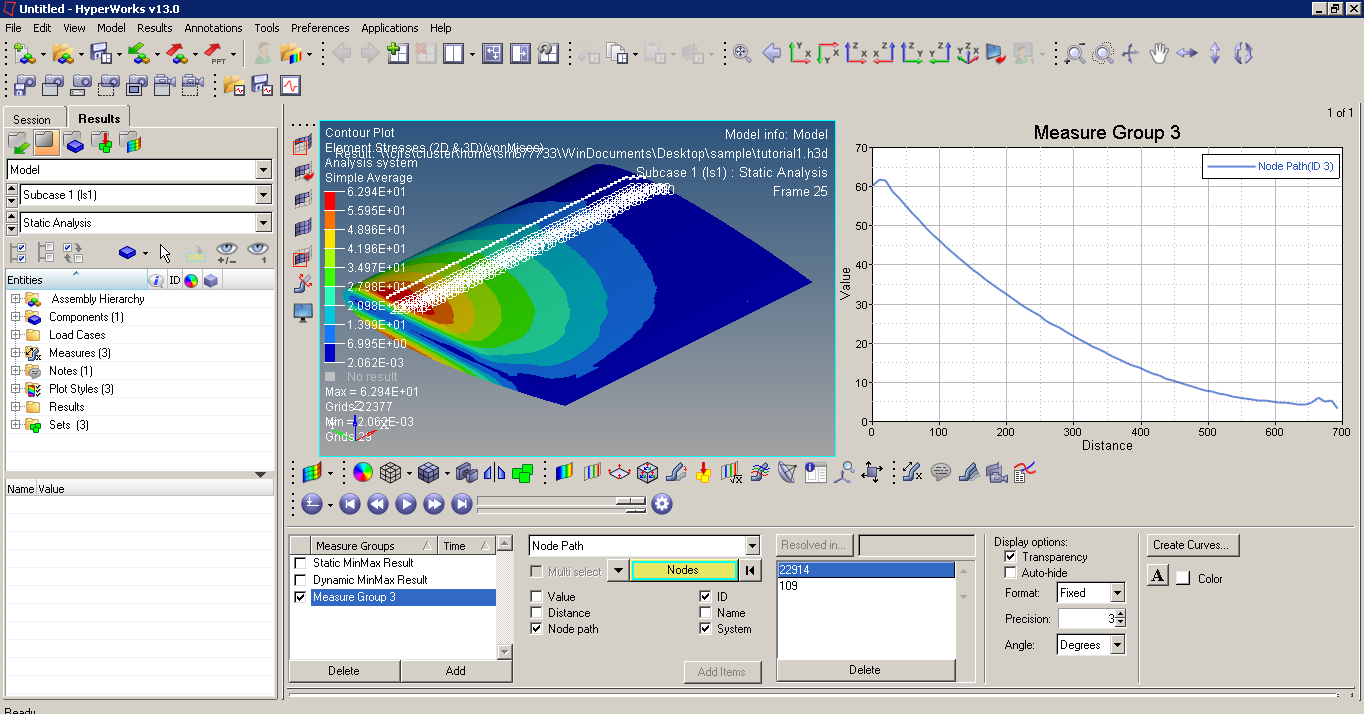This screenshot has height=714, width=1364.
Task: Click Add under the measure groups list
Action: point(455,671)
